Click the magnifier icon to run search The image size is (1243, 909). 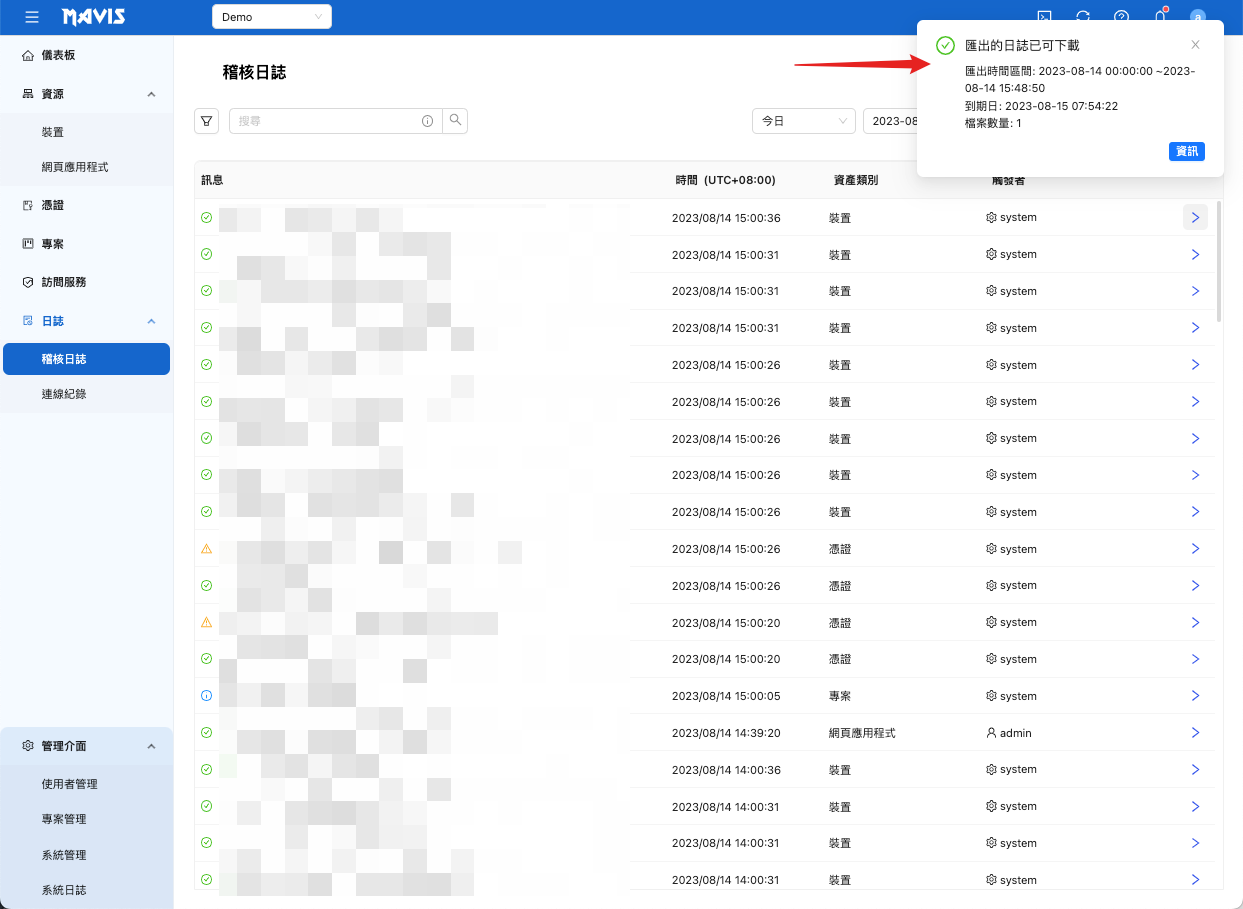tap(455, 119)
